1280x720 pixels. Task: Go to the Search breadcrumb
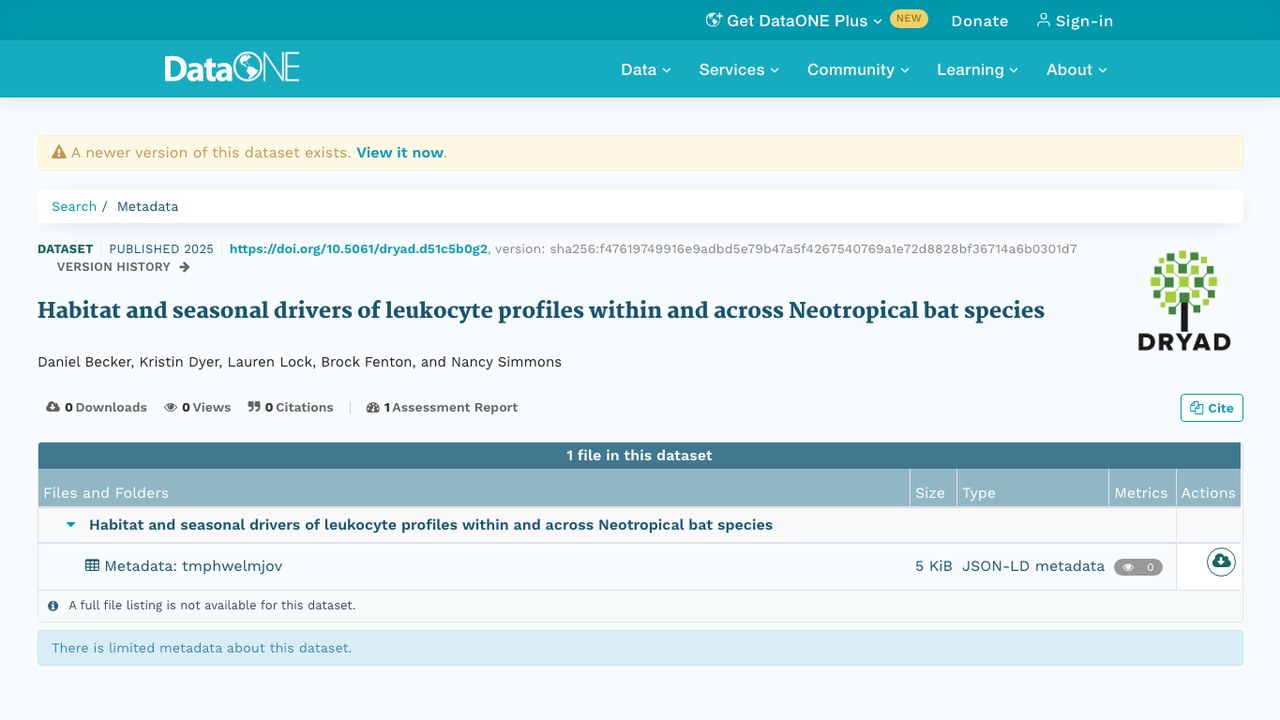(x=74, y=206)
